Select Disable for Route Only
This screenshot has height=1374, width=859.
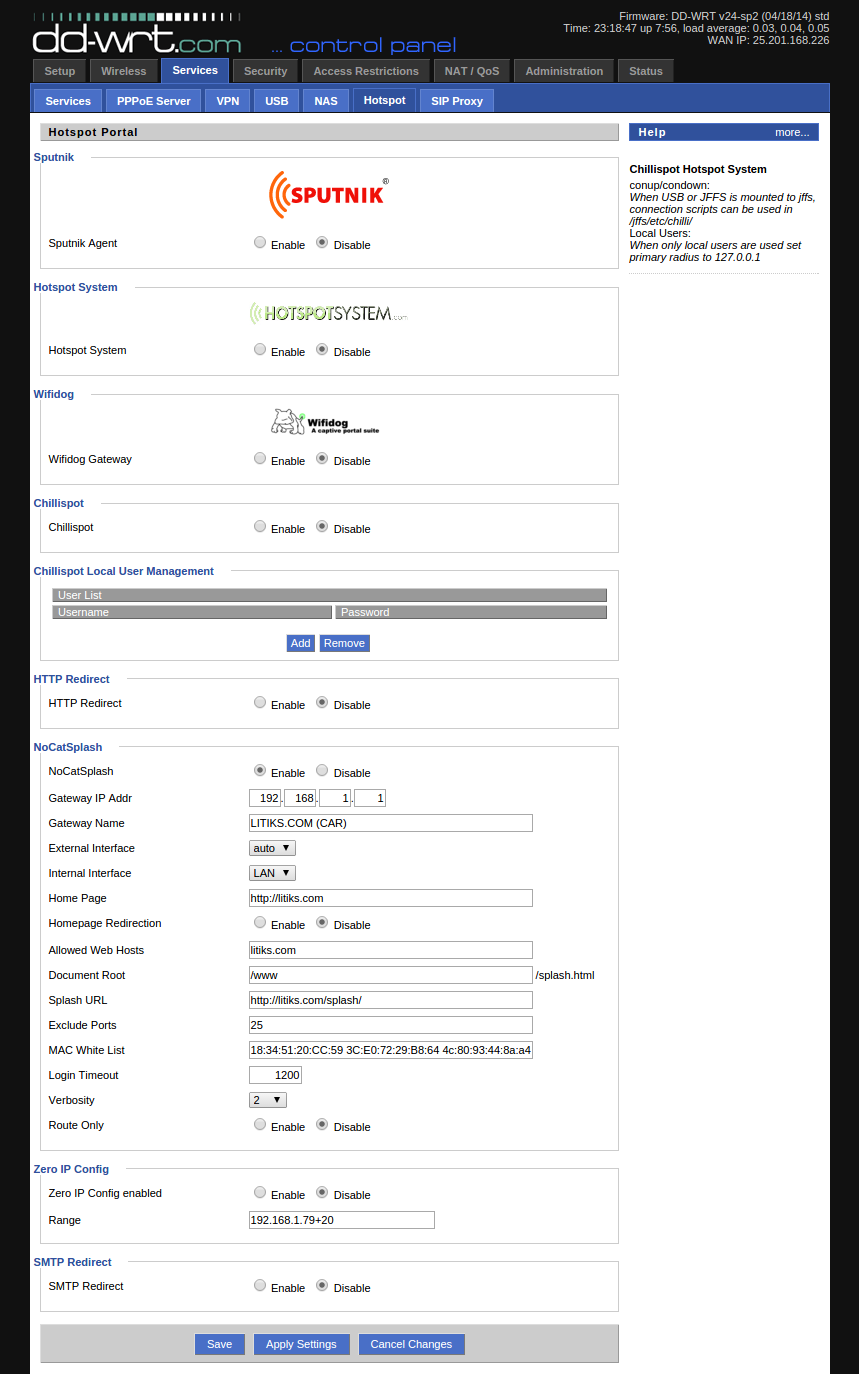pos(322,1124)
